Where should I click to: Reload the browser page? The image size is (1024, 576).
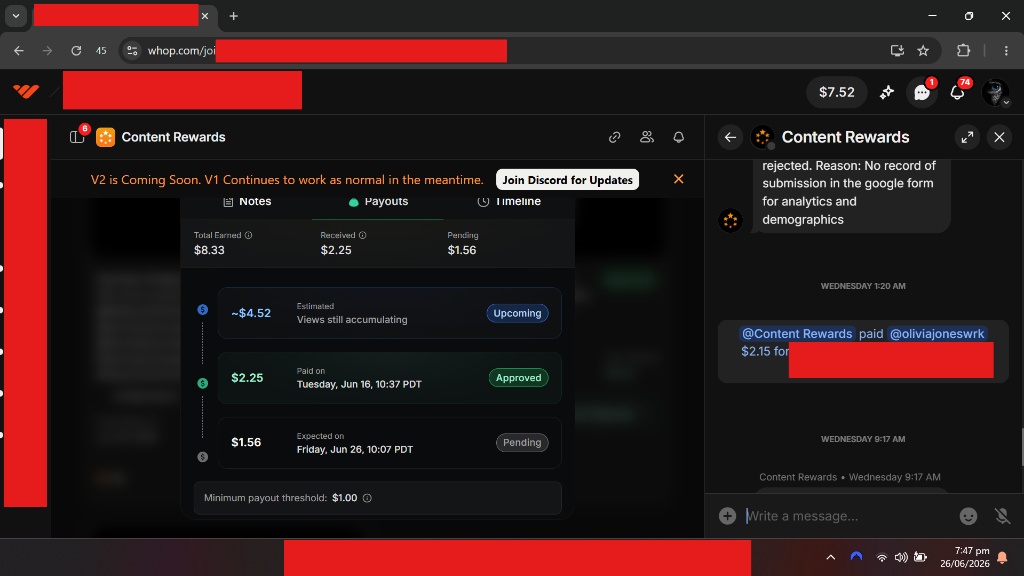tap(76, 51)
